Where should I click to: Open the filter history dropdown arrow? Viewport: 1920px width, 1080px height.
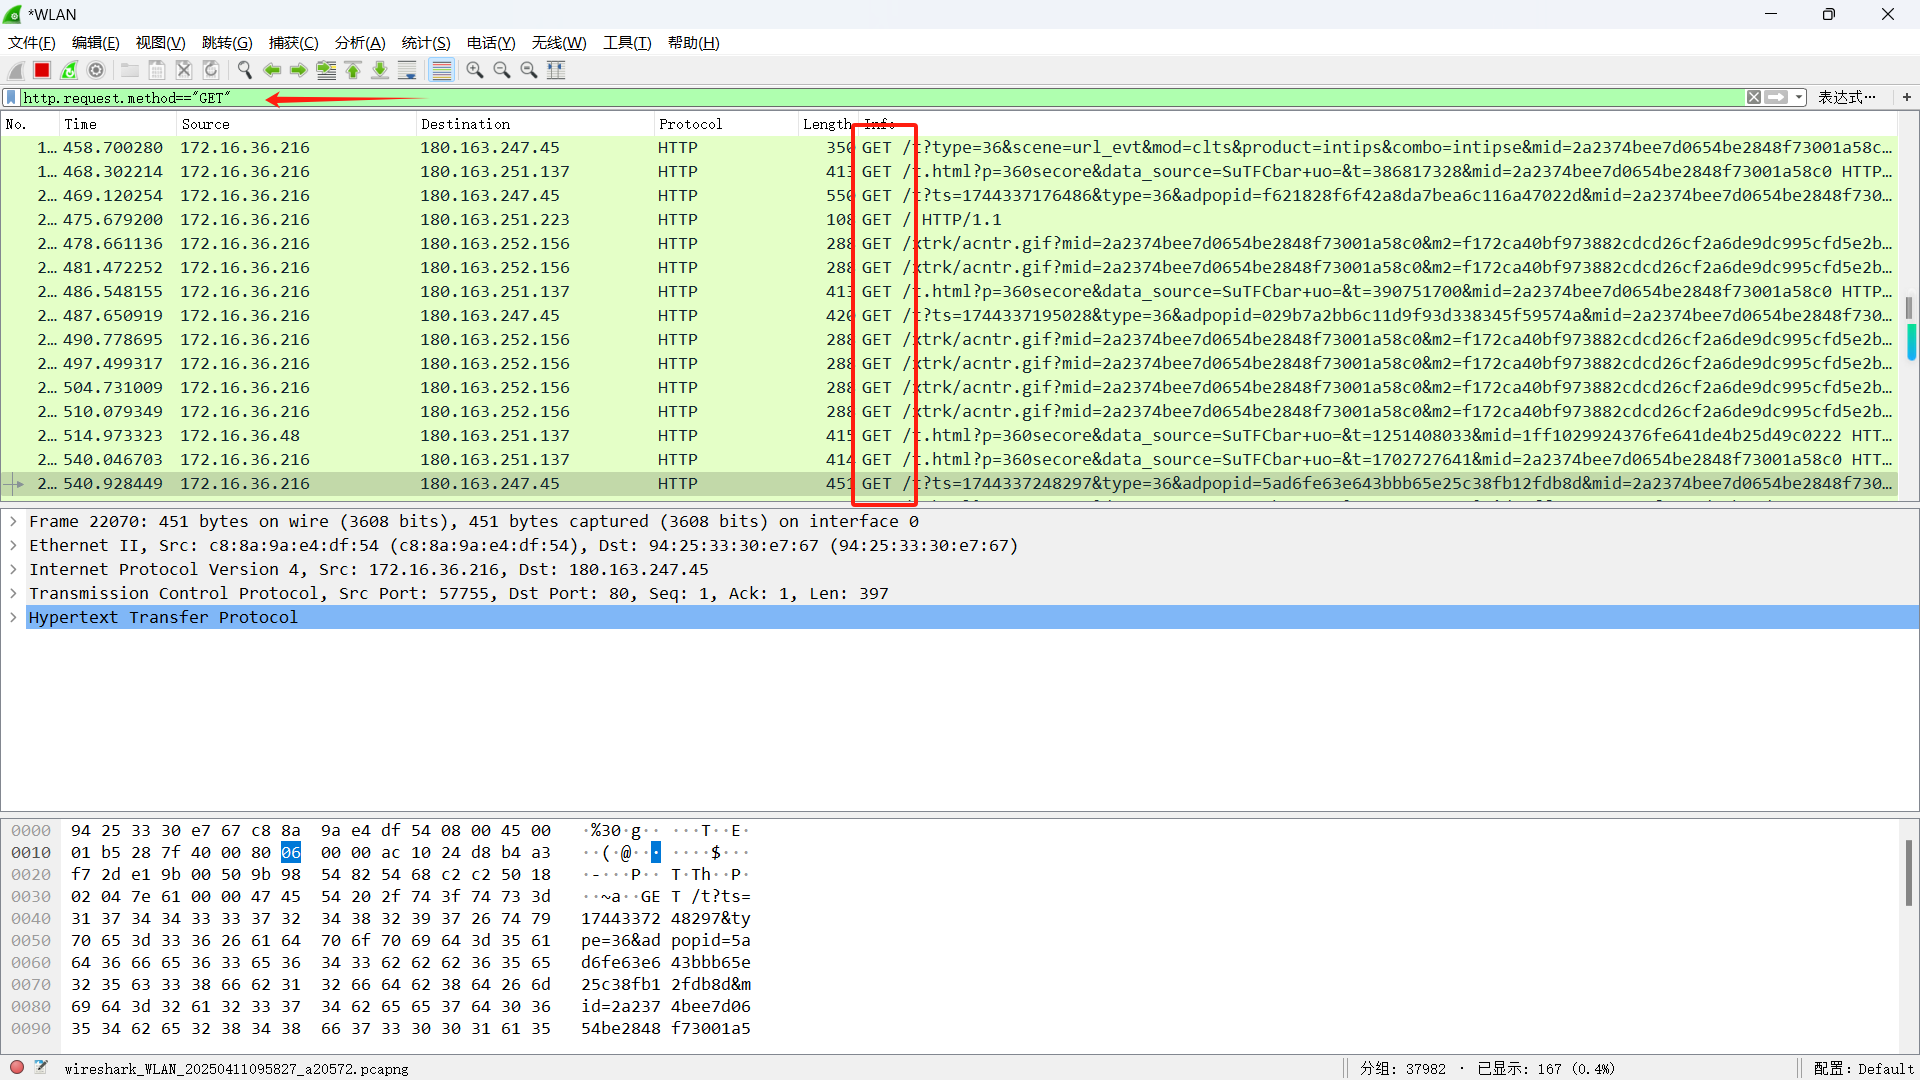pos(1797,97)
